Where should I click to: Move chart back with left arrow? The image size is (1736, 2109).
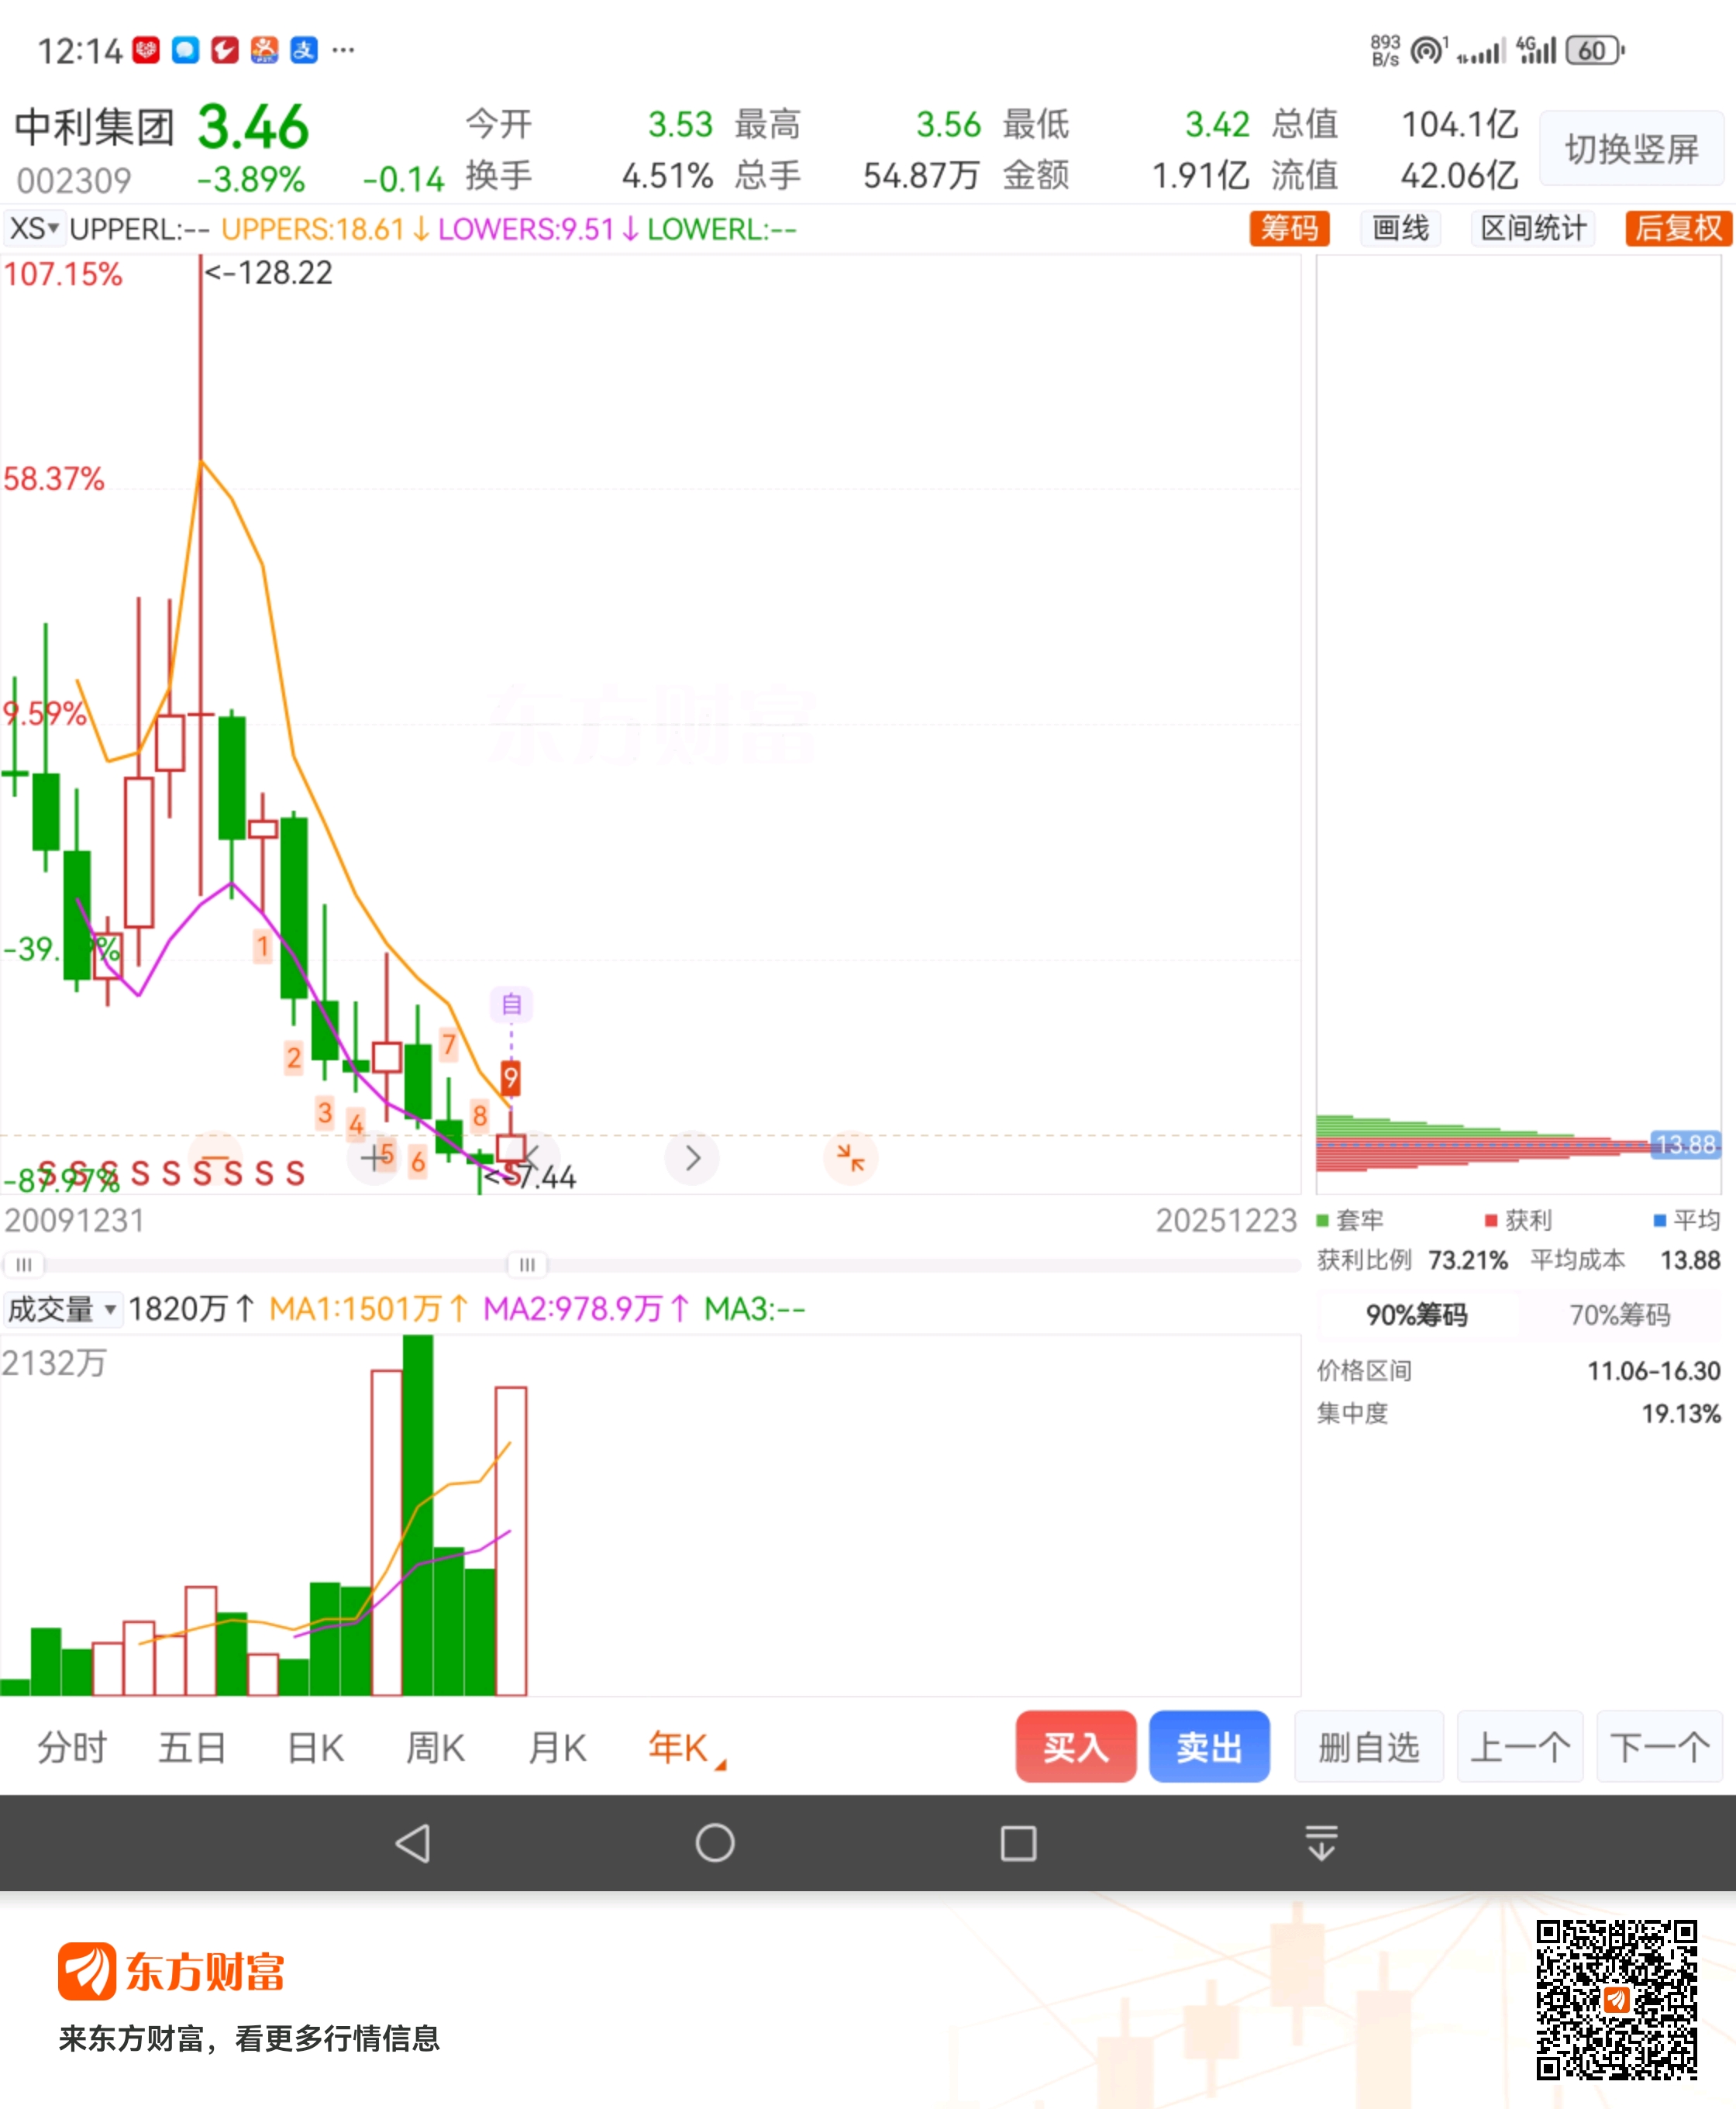tap(531, 1157)
